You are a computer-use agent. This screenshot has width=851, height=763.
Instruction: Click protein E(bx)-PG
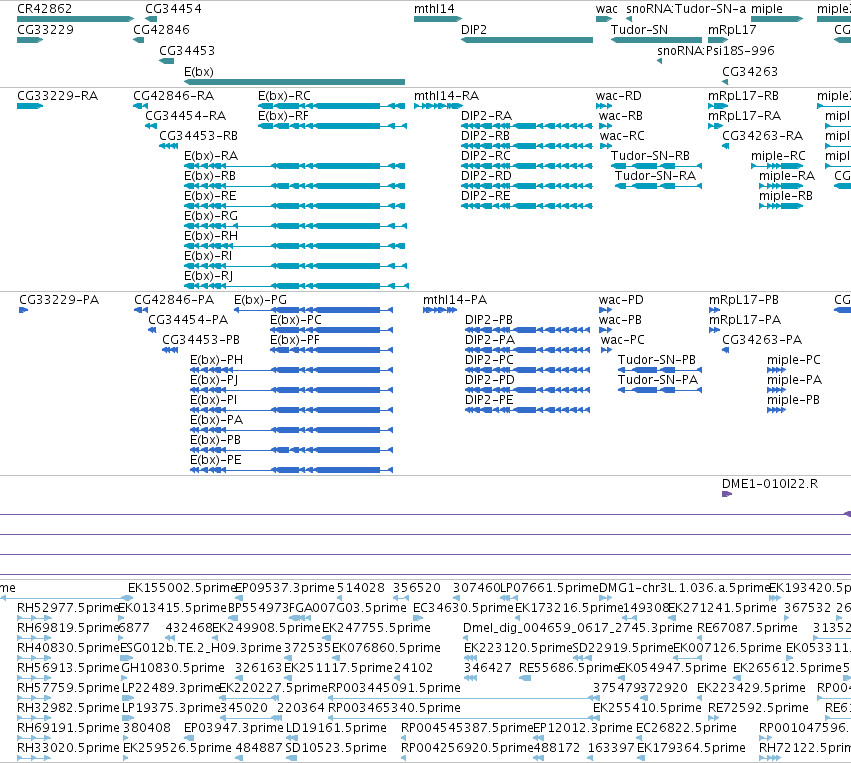pos(313,310)
